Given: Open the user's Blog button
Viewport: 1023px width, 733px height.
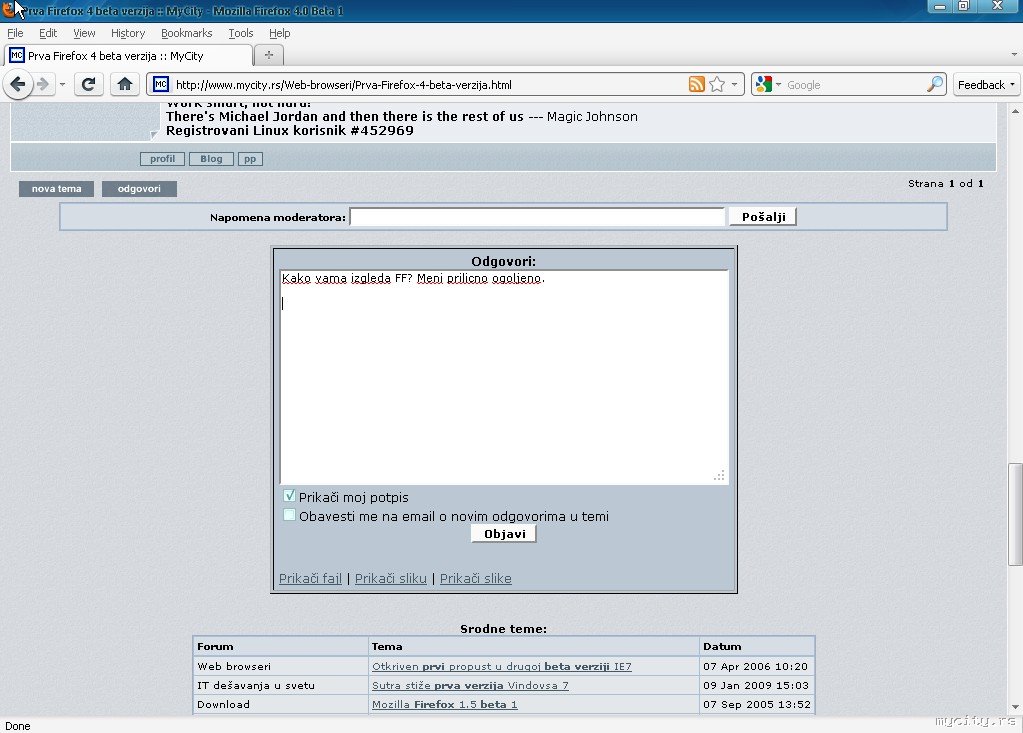Looking at the screenshot, I should [x=211, y=158].
